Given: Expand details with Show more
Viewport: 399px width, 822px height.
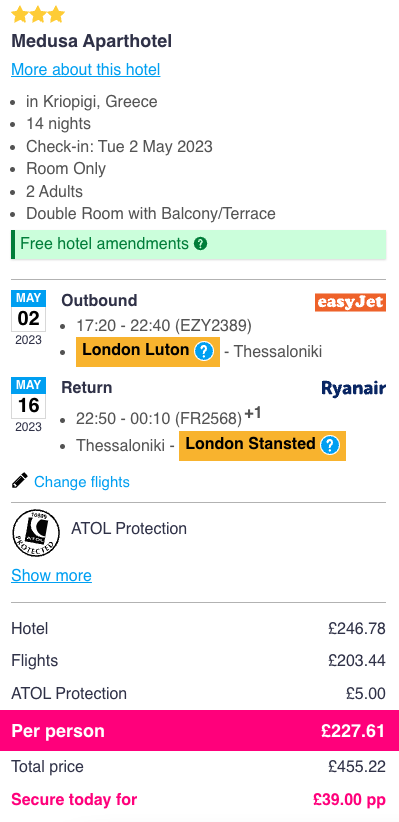Looking at the screenshot, I should pyautogui.click(x=51, y=575).
